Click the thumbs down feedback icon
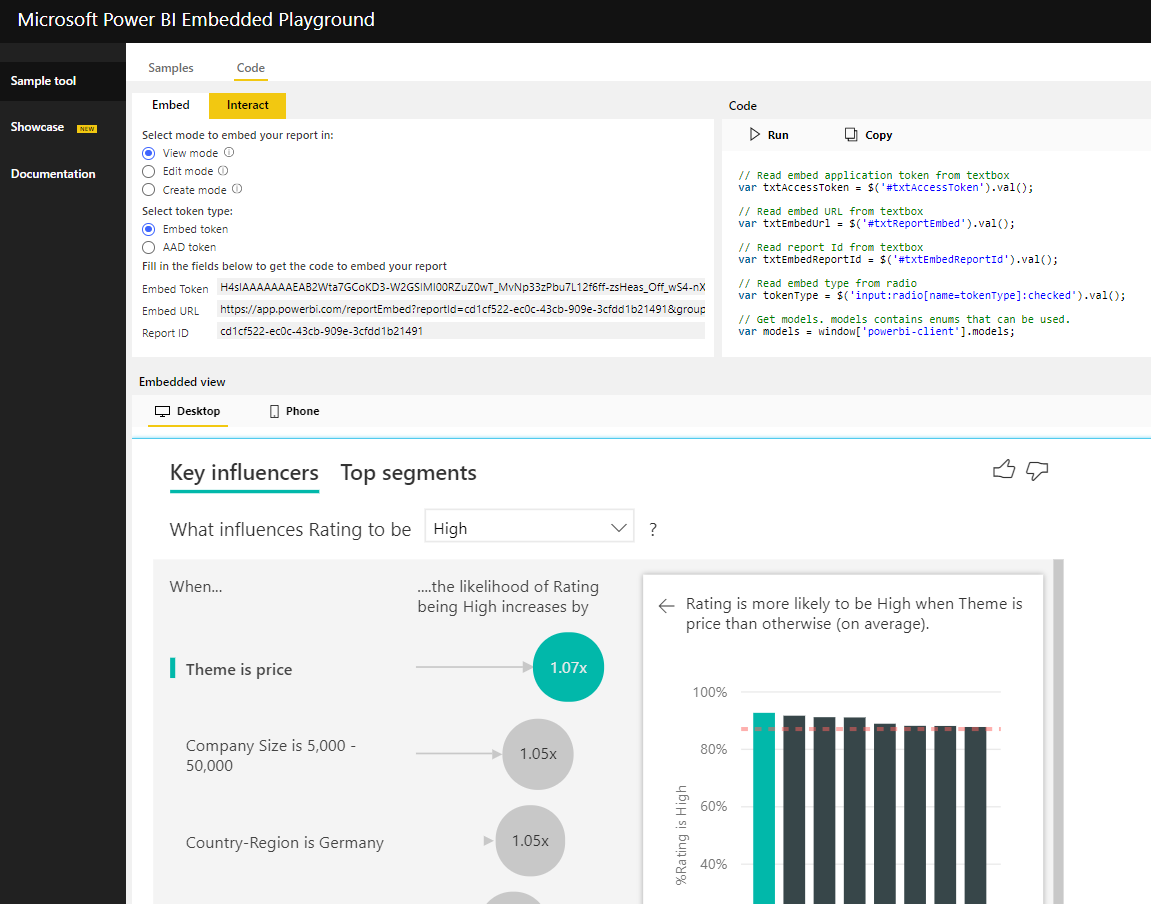The width and height of the screenshot is (1151, 904). (x=1036, y=470)
